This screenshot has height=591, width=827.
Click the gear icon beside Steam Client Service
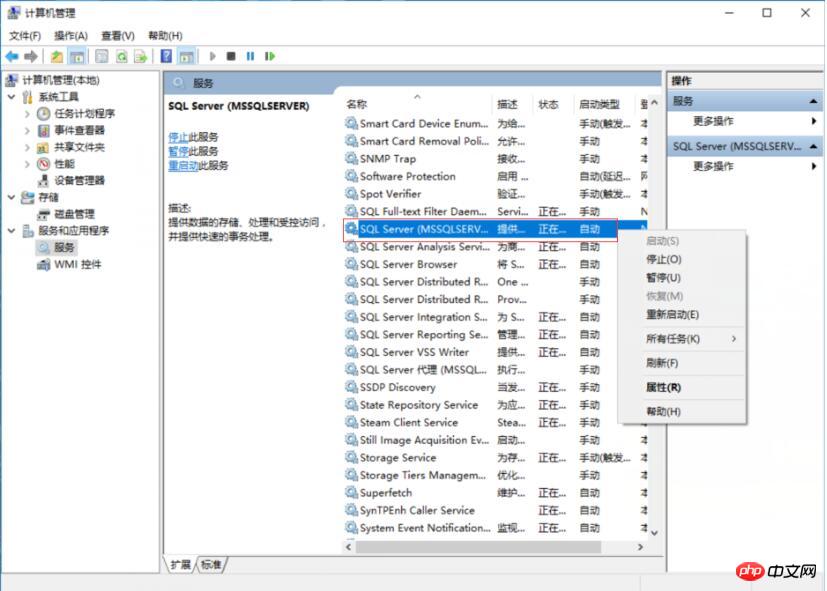351,422
